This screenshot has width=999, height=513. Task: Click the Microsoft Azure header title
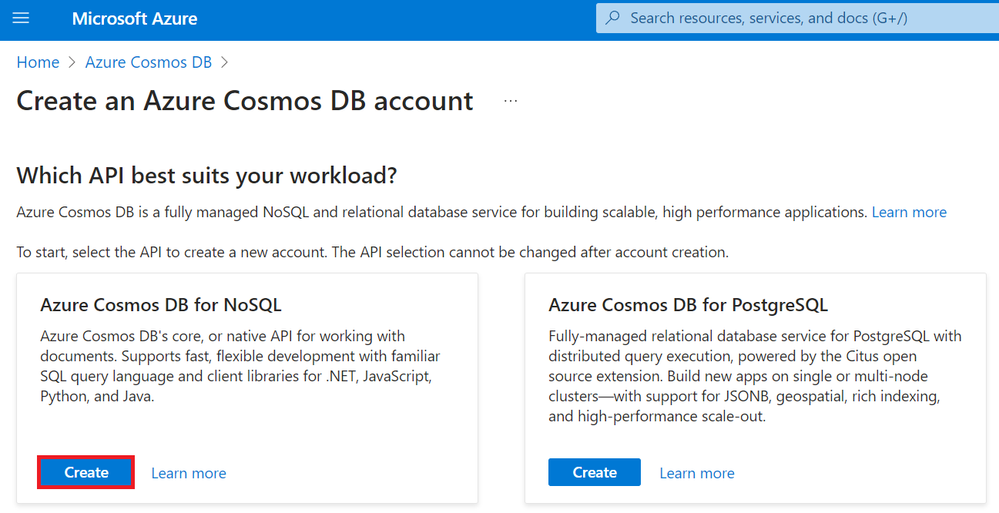(134, 18)
